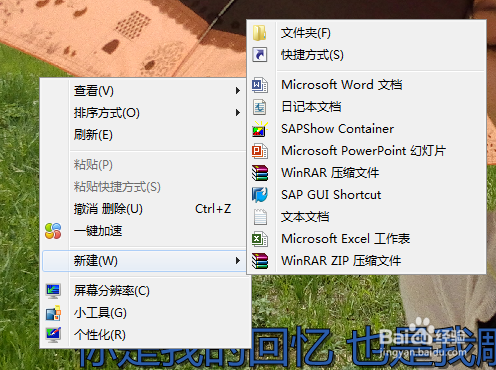
Task: Create a new 文本文档
Action: (x=366, y=217)
